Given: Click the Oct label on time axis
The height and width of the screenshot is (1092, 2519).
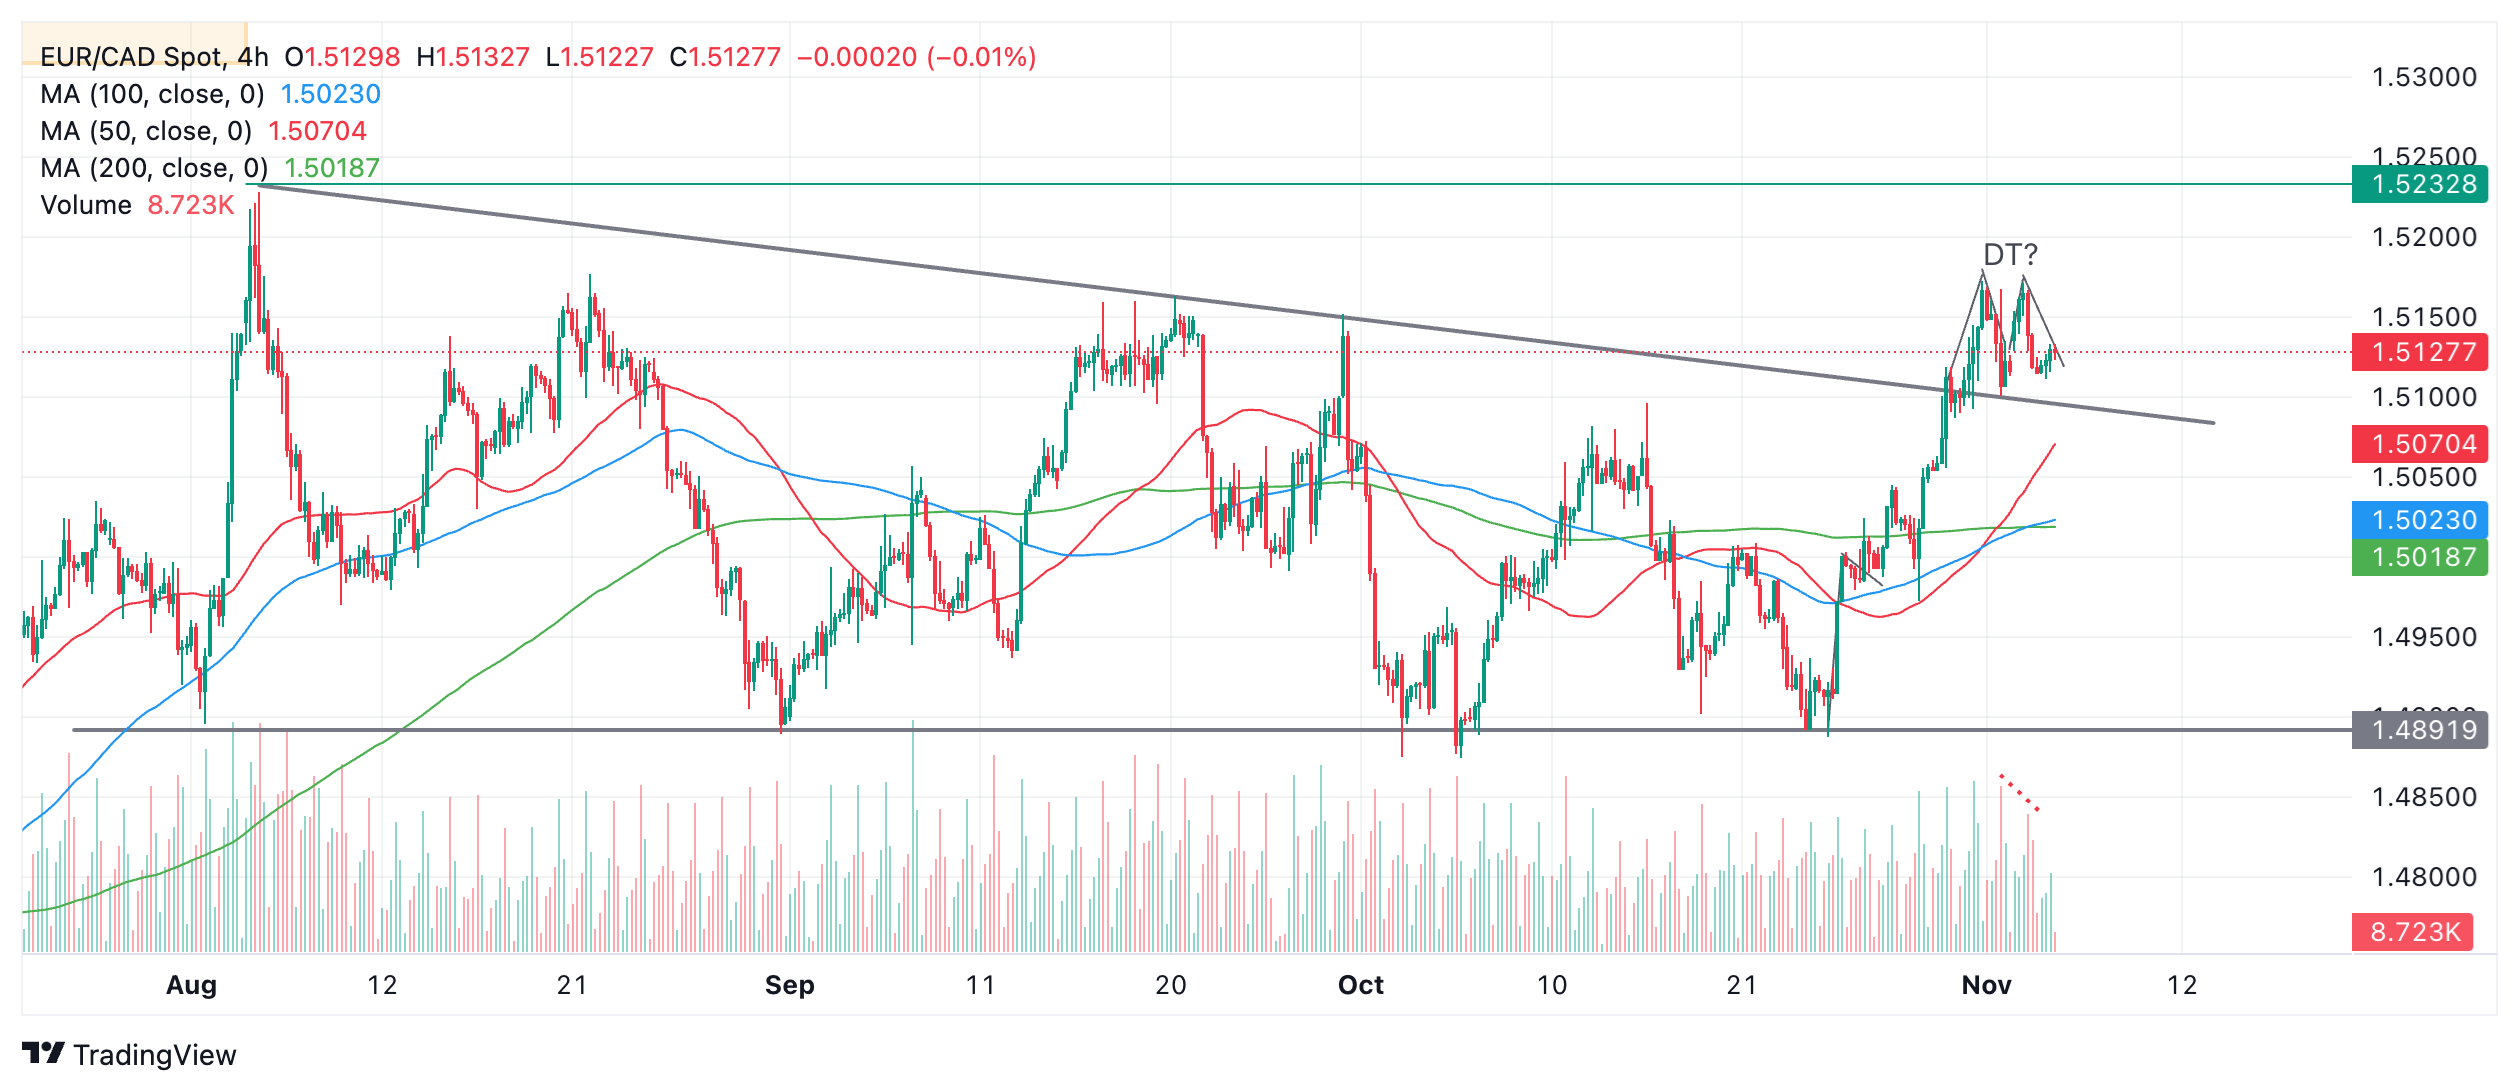Looking at the screenshot, I should coord(1360,985).
